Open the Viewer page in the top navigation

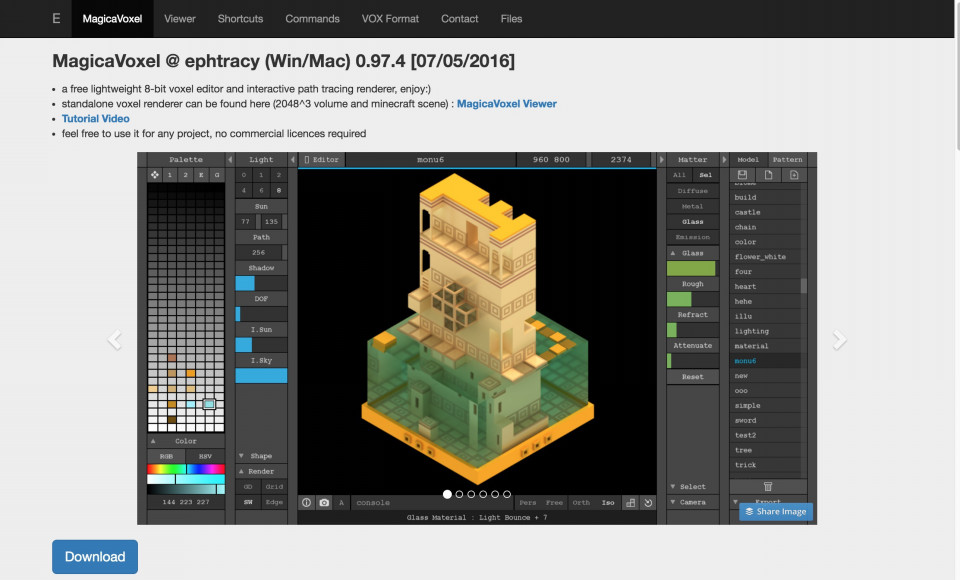[x=179, y=18]
